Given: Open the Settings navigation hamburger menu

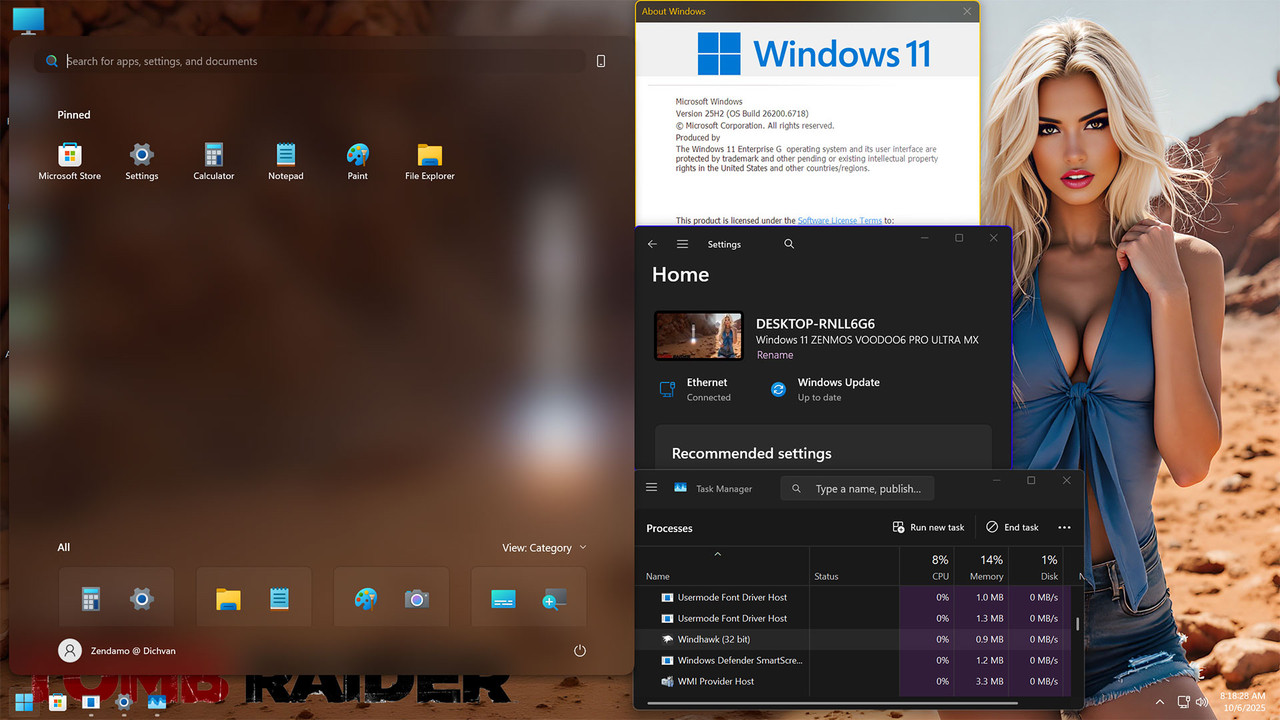Looking at the screenshot, I should point(682,244).
